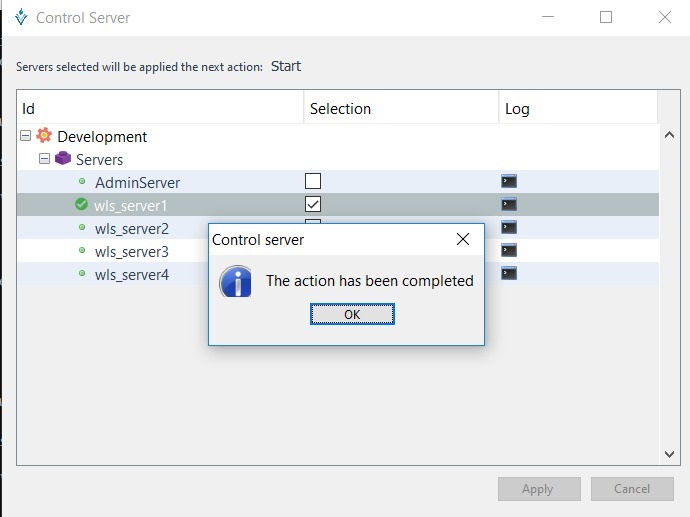Collapse the Servers tree node

44,159
